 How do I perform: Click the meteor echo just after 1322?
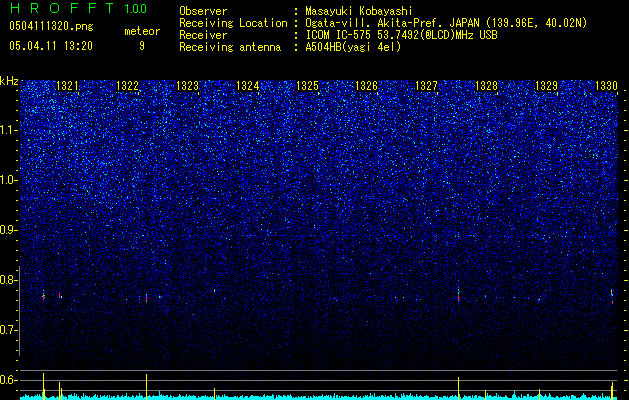[146, 298]
